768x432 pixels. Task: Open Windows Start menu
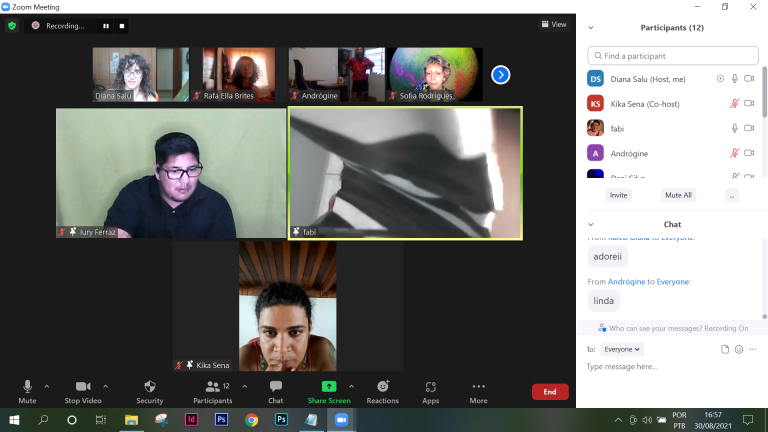14,420
